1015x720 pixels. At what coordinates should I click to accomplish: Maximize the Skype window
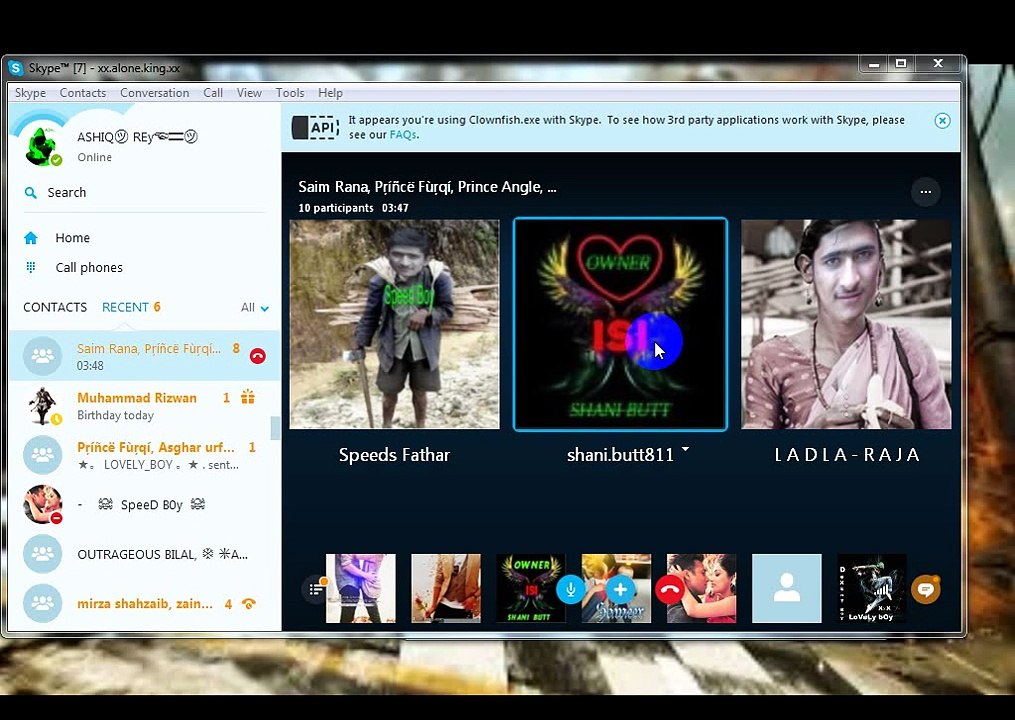coord(901,63)
